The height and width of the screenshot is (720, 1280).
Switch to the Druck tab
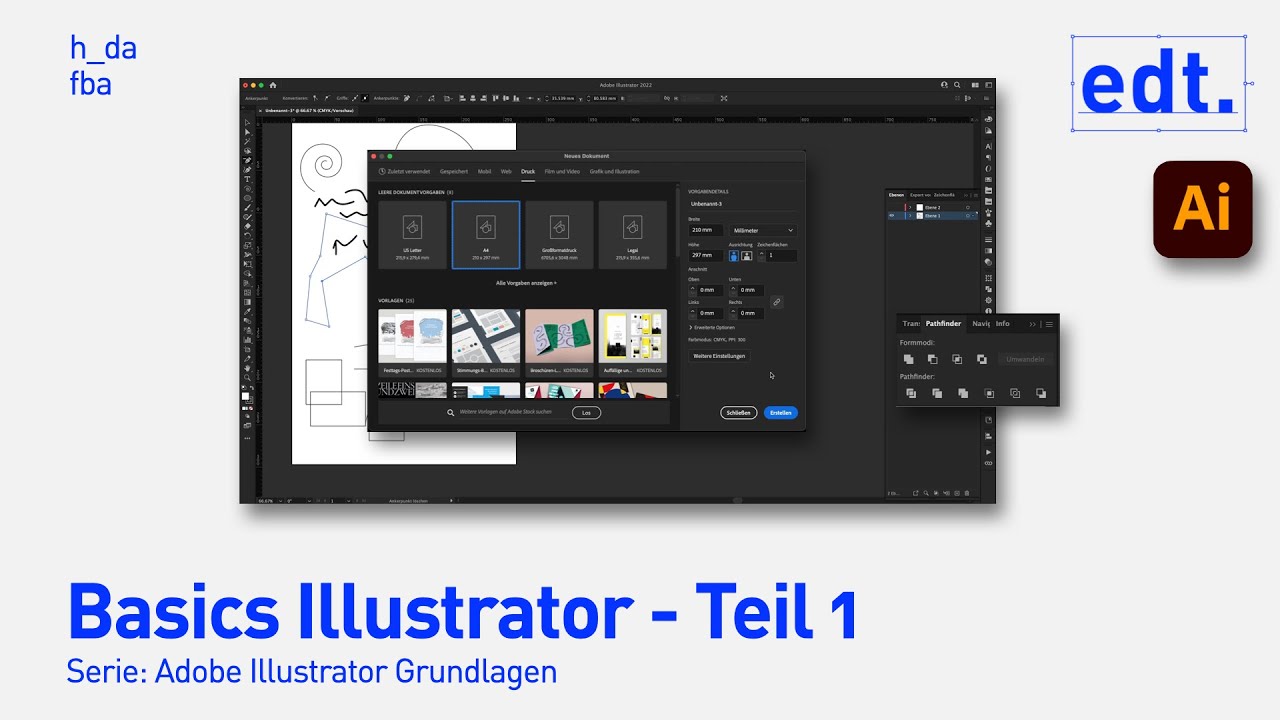(528, 172)
